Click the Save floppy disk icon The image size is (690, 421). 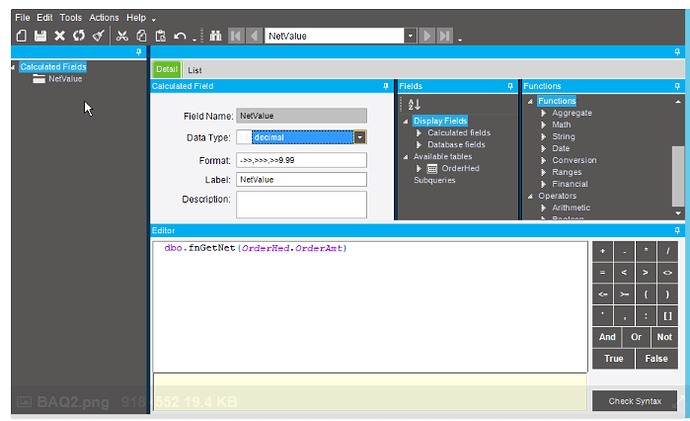[x=40, y=36]
